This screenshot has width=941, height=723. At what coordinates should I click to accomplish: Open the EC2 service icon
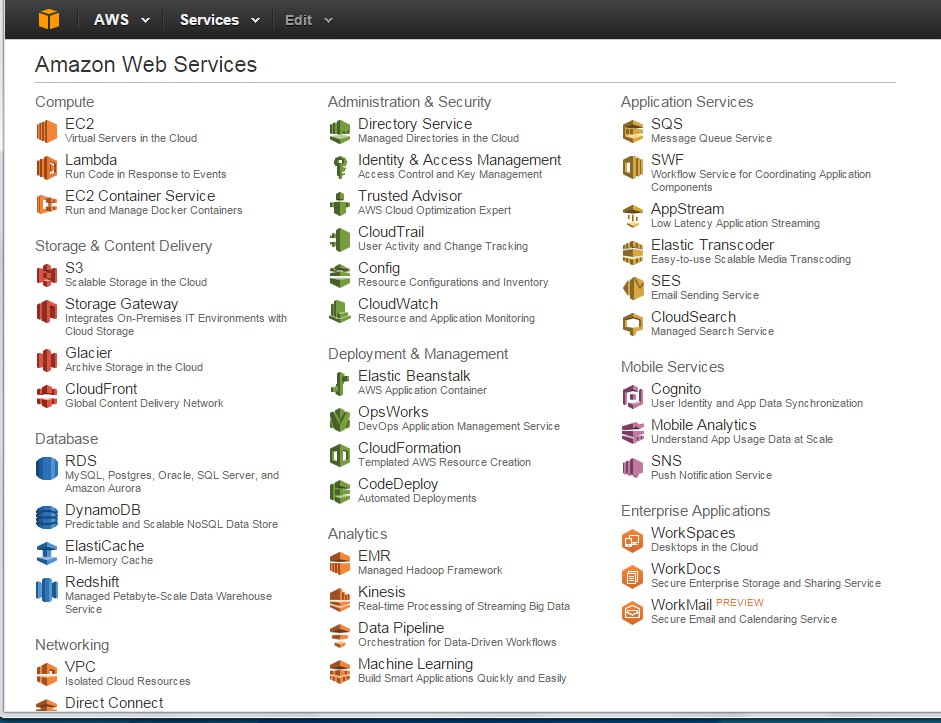coord(46,130)
